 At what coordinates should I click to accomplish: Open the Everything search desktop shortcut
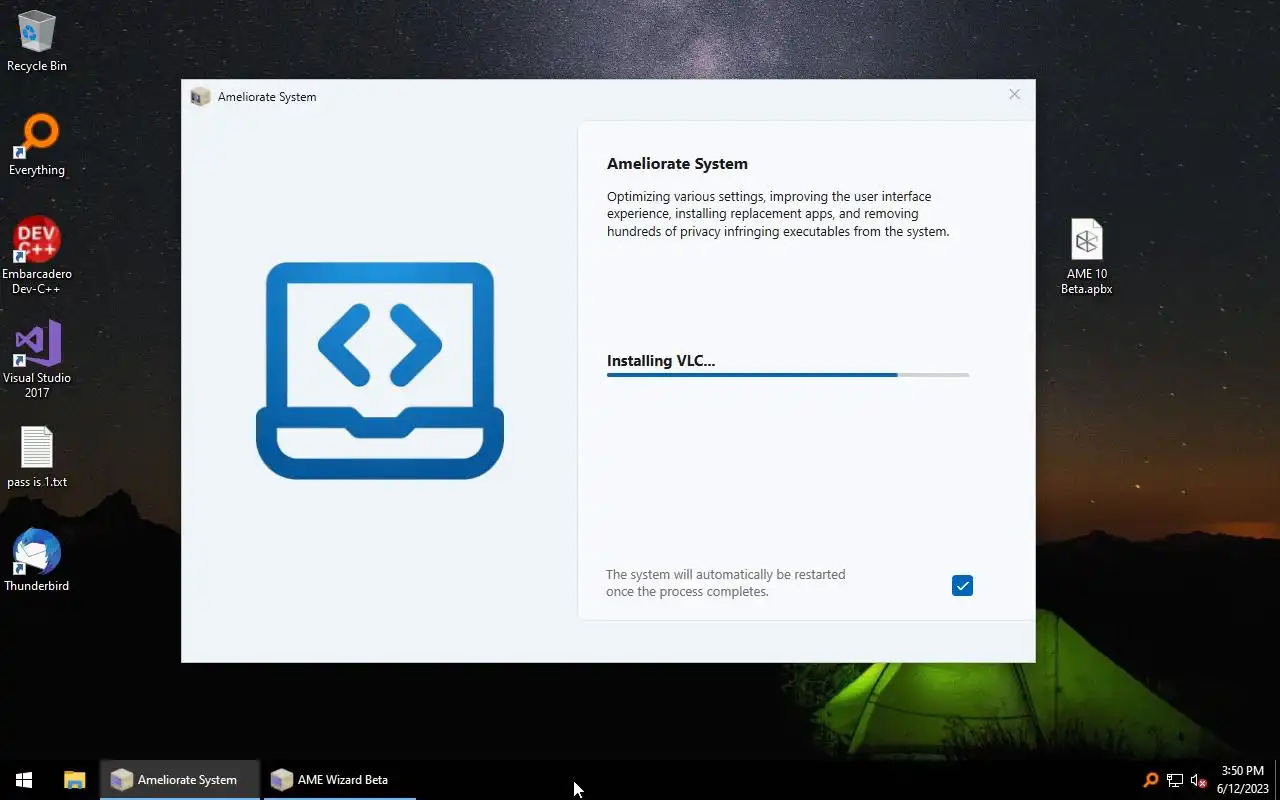point(37,146)
